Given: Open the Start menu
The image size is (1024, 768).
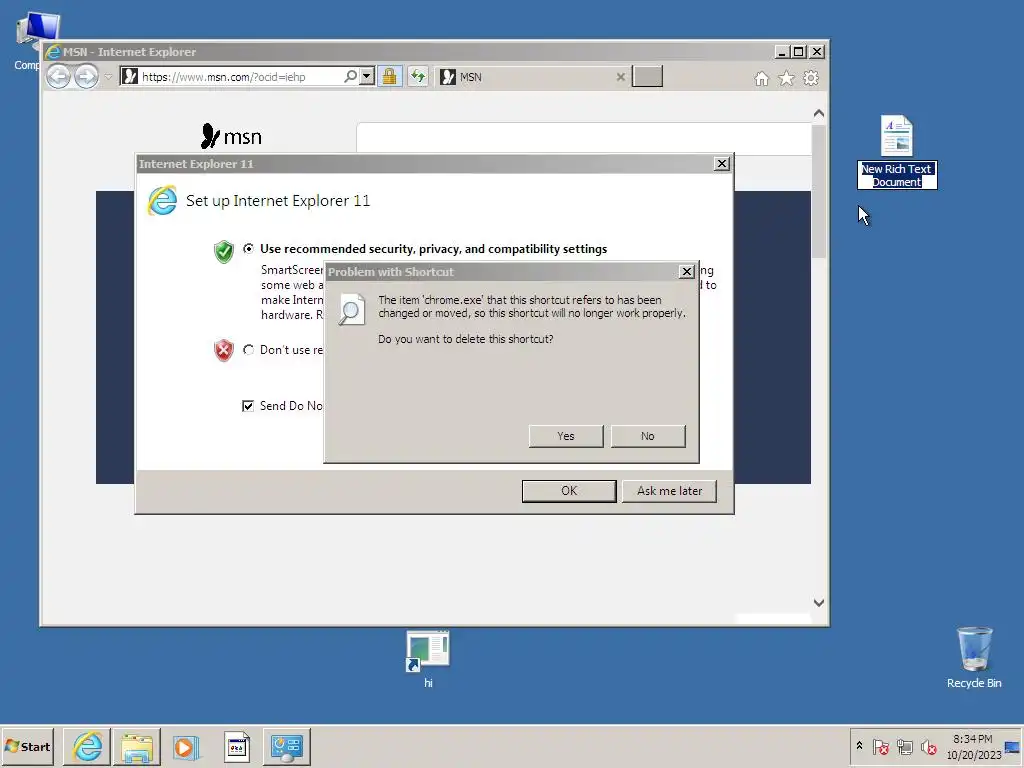Looking at the screenshot, I should coord(27,746).
